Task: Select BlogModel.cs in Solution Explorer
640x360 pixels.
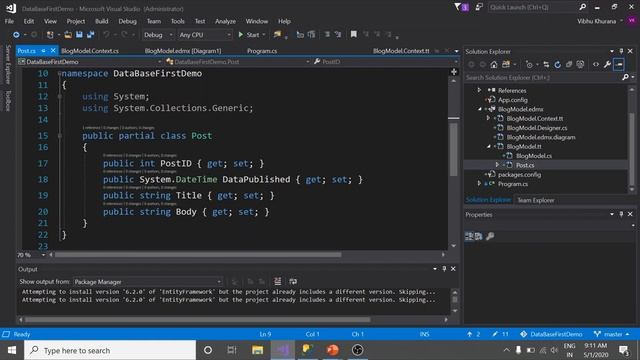Action: 534,156
